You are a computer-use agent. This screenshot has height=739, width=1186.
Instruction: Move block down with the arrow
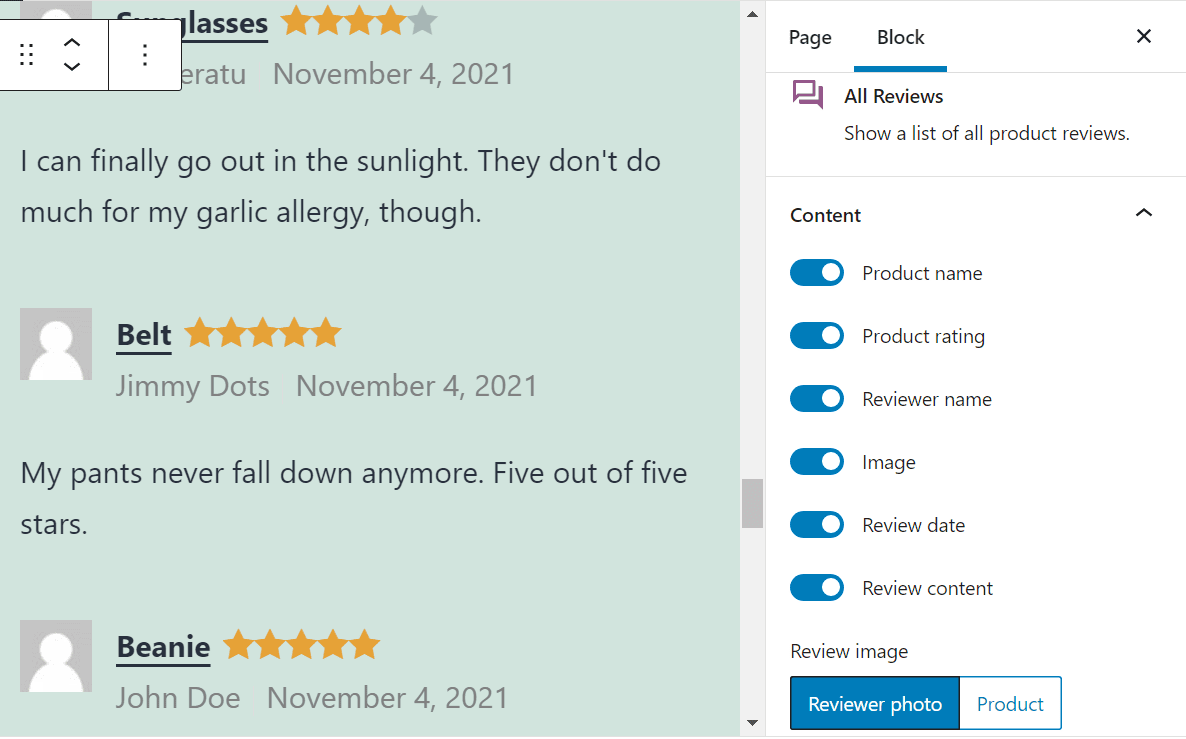click(x=72, y=67)
